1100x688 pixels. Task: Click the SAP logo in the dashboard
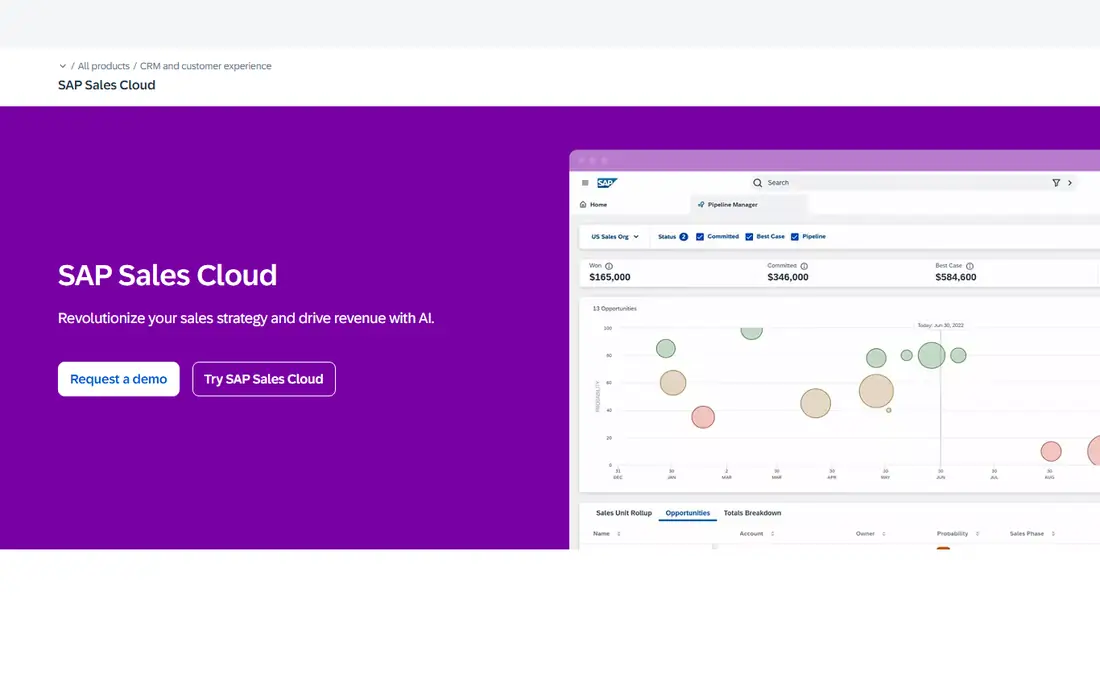607,182
